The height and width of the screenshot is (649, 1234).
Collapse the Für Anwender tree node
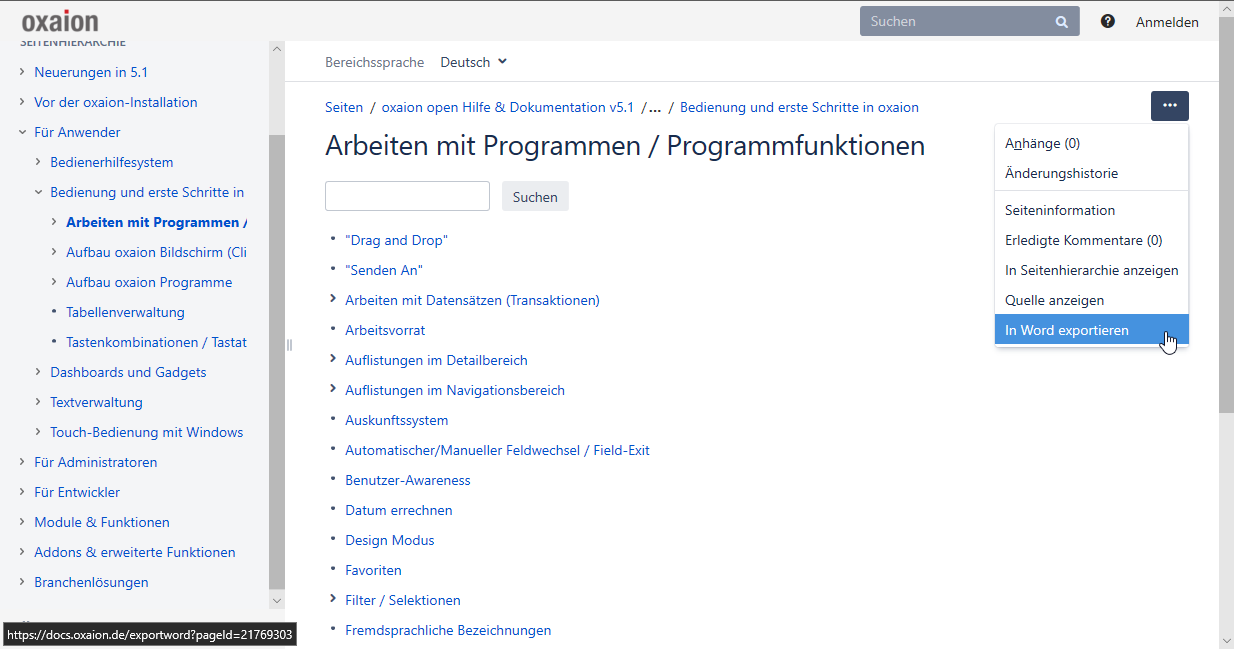pos(23,132)
